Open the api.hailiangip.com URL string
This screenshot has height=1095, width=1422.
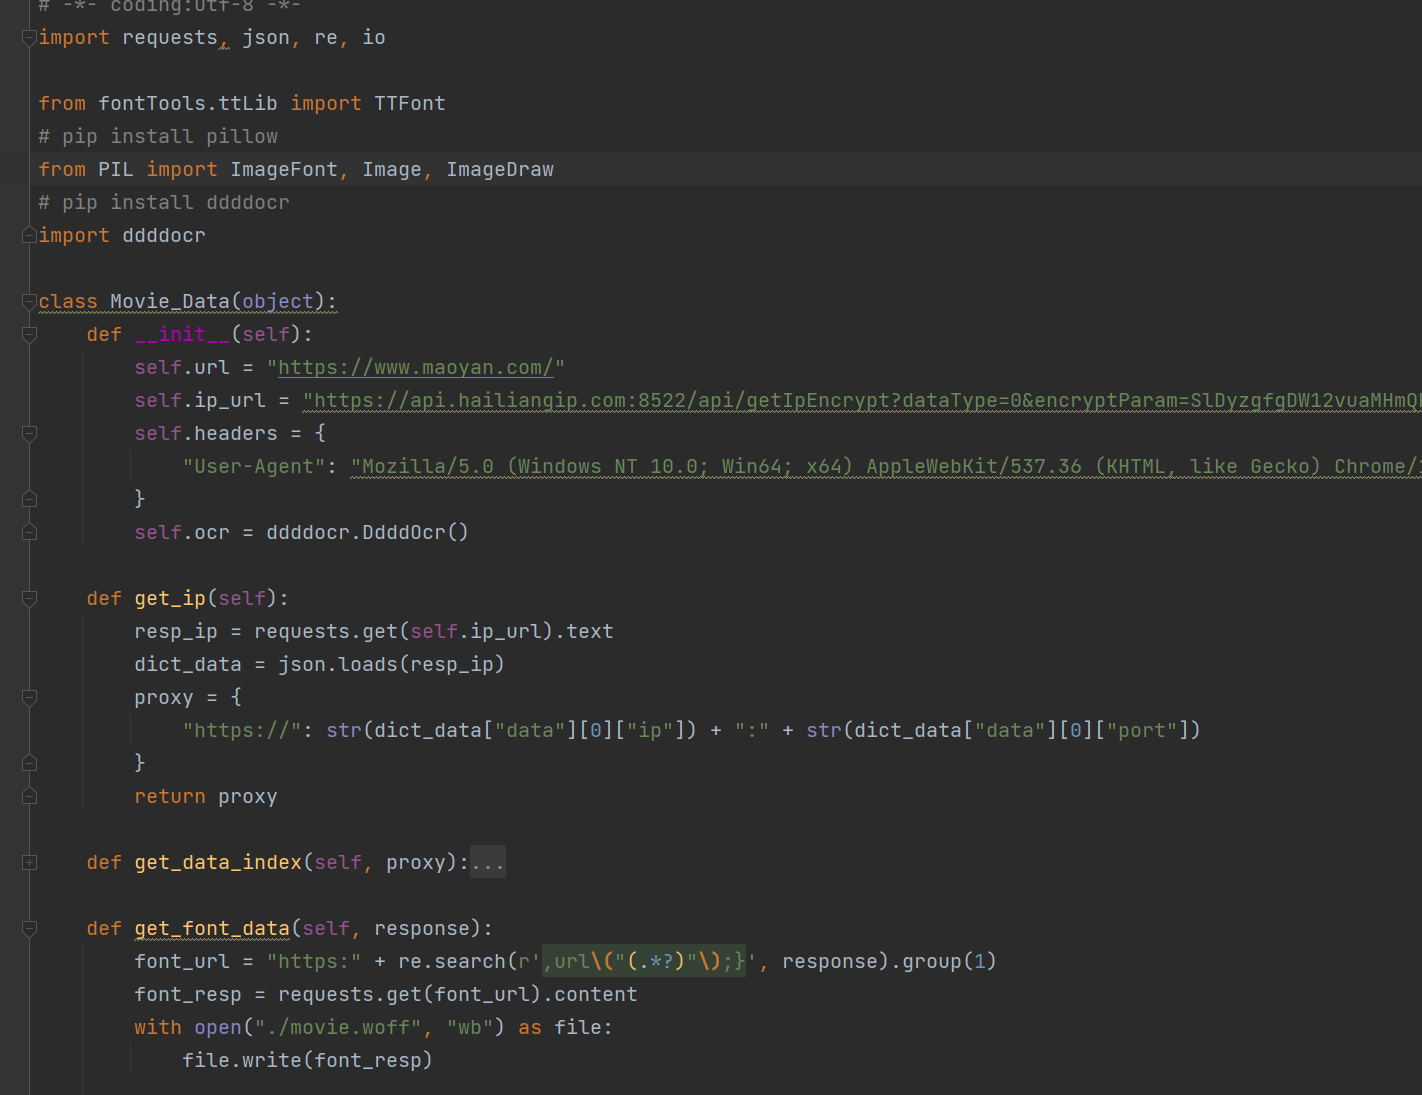(862, 401)
